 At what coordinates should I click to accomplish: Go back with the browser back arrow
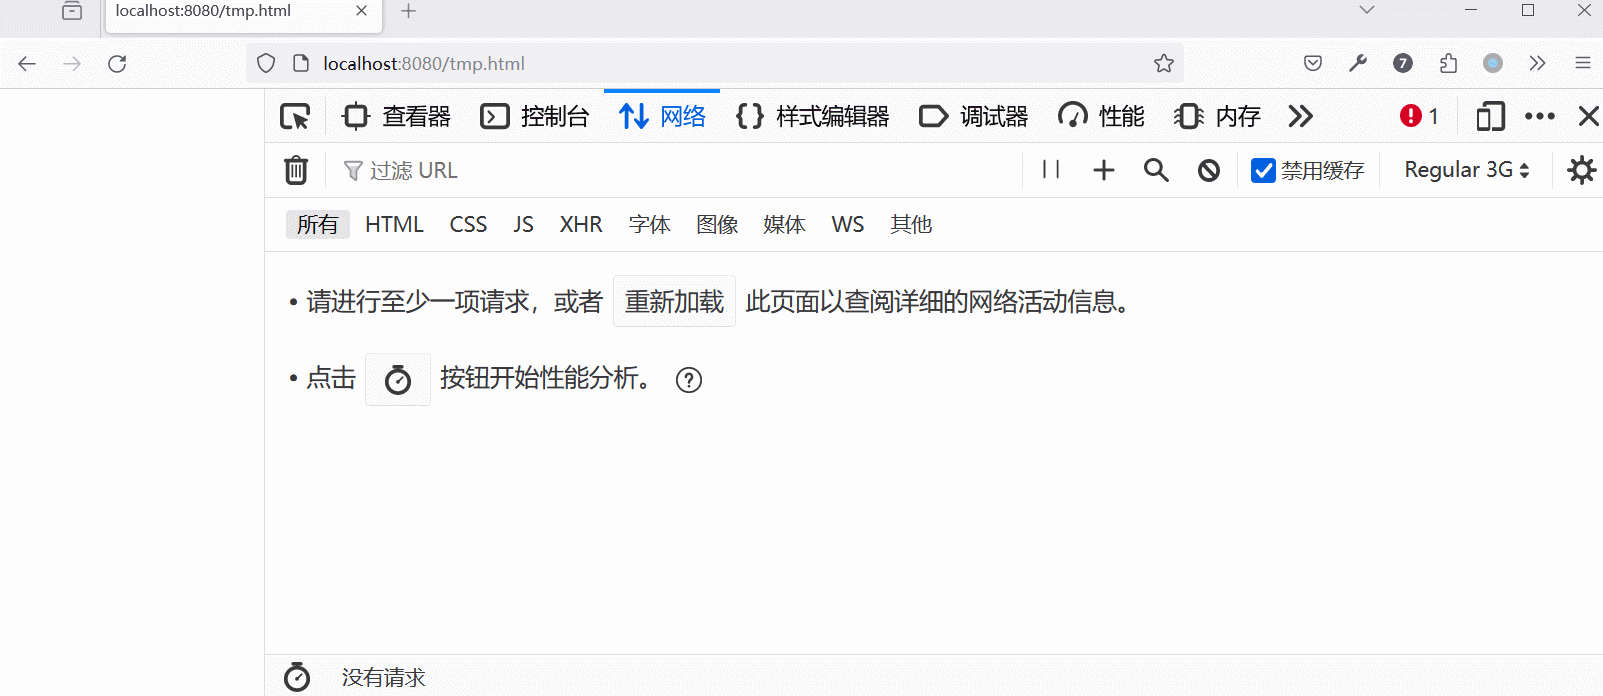pyautogui.click(x=27, y=64)
